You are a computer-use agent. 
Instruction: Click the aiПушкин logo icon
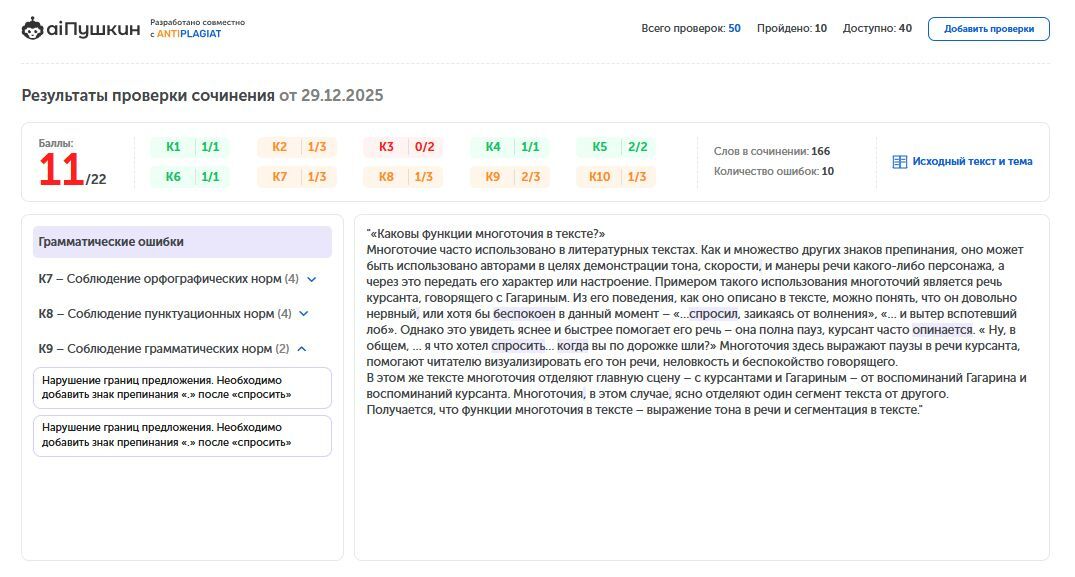coord(32,29)
